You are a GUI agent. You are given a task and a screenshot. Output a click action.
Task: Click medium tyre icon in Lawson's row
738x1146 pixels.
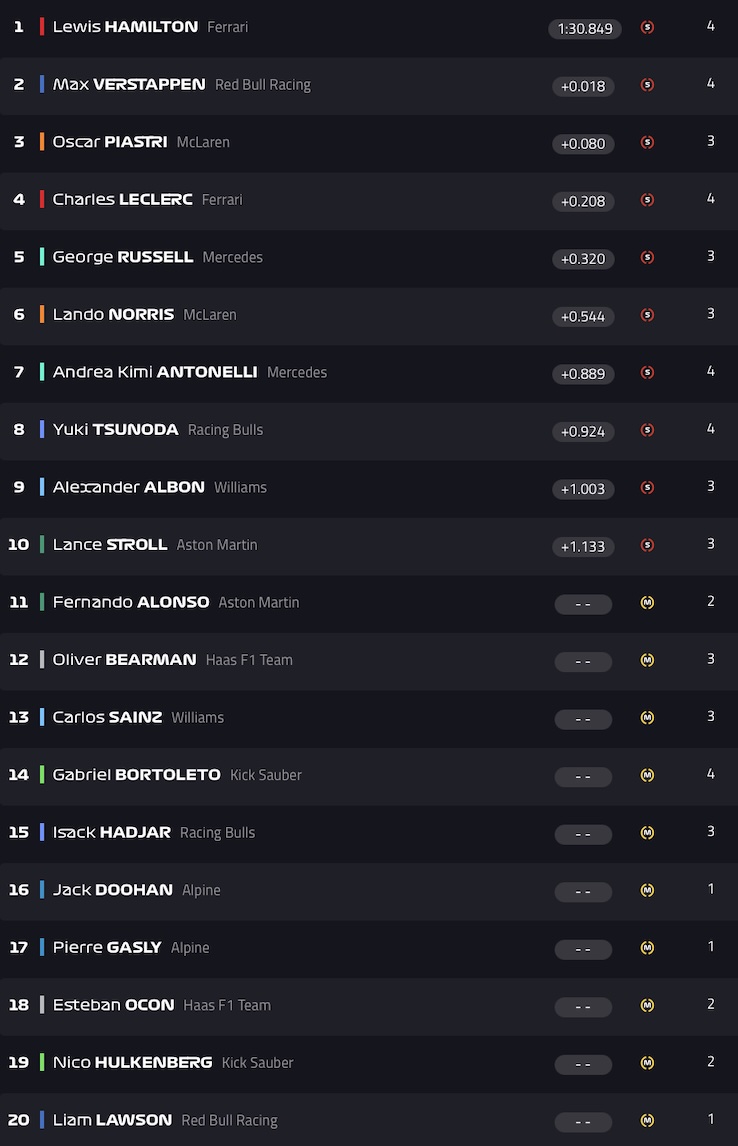coord(647,1121)
